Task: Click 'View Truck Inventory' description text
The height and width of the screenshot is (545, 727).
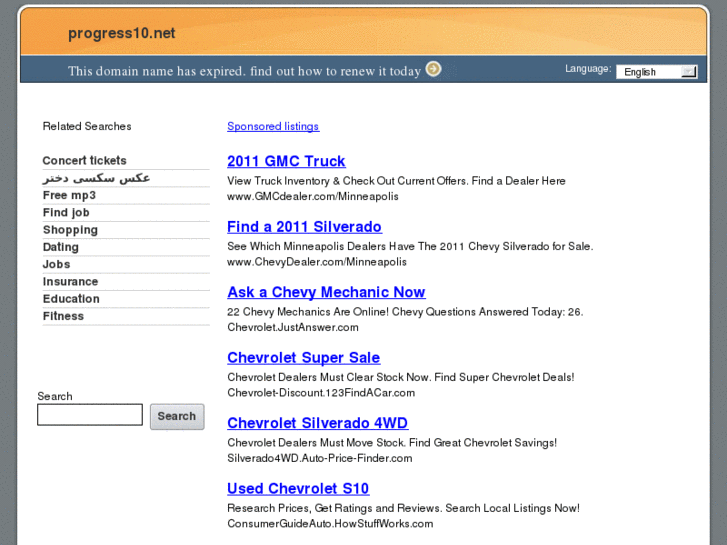Action: [396, 181]
